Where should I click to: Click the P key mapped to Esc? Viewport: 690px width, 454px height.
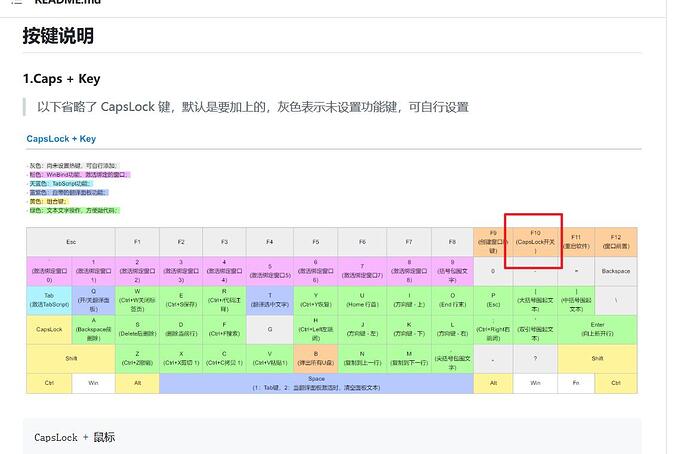point(492,299)
